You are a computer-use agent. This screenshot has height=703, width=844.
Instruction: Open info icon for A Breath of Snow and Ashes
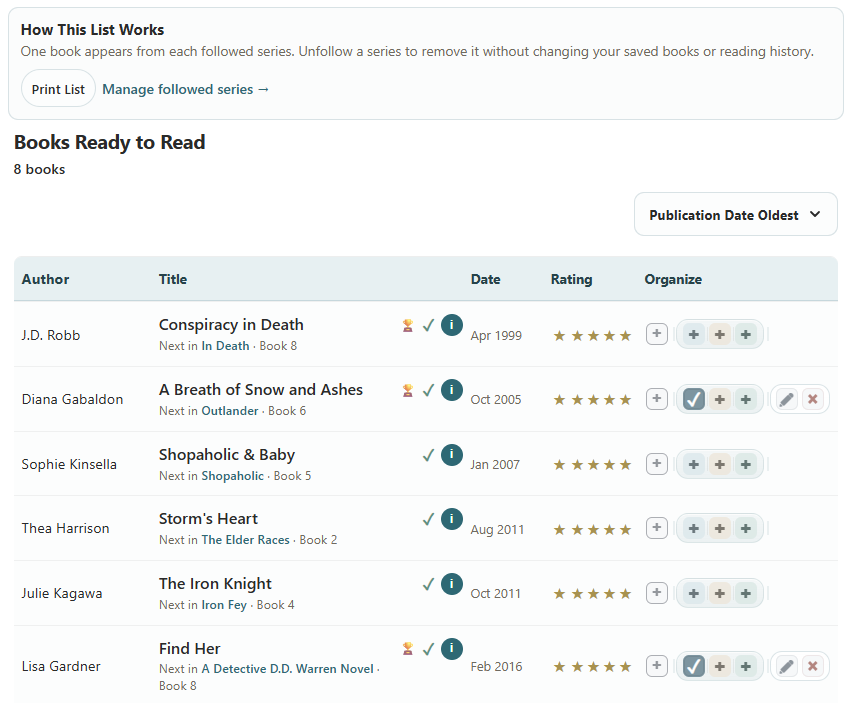(452, 390)
